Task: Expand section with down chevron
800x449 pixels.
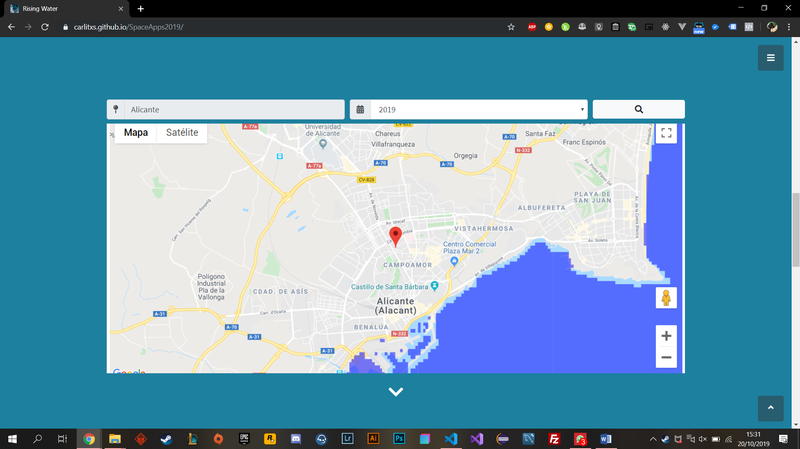Action: click(396, 392)
